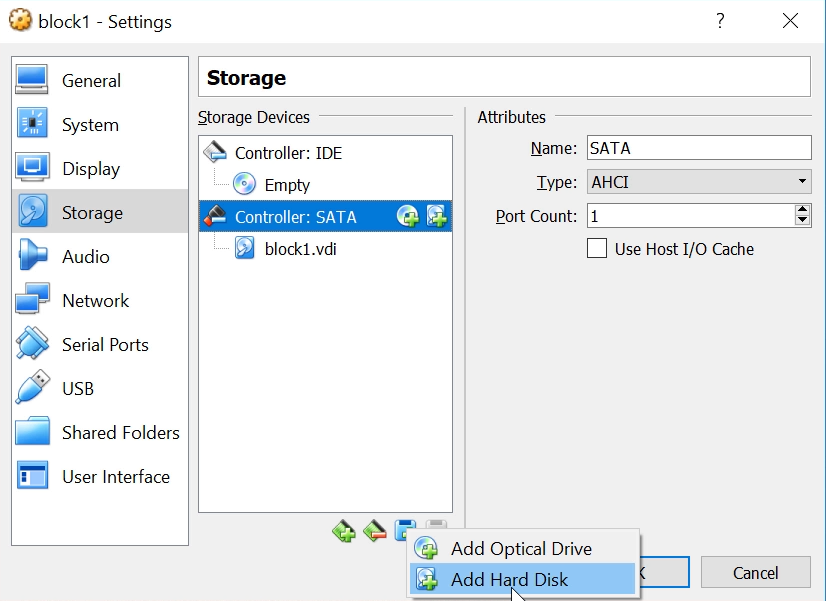Choose Add Hard Disk from popup menu
826x601 pixels.
tap(509, 580)
